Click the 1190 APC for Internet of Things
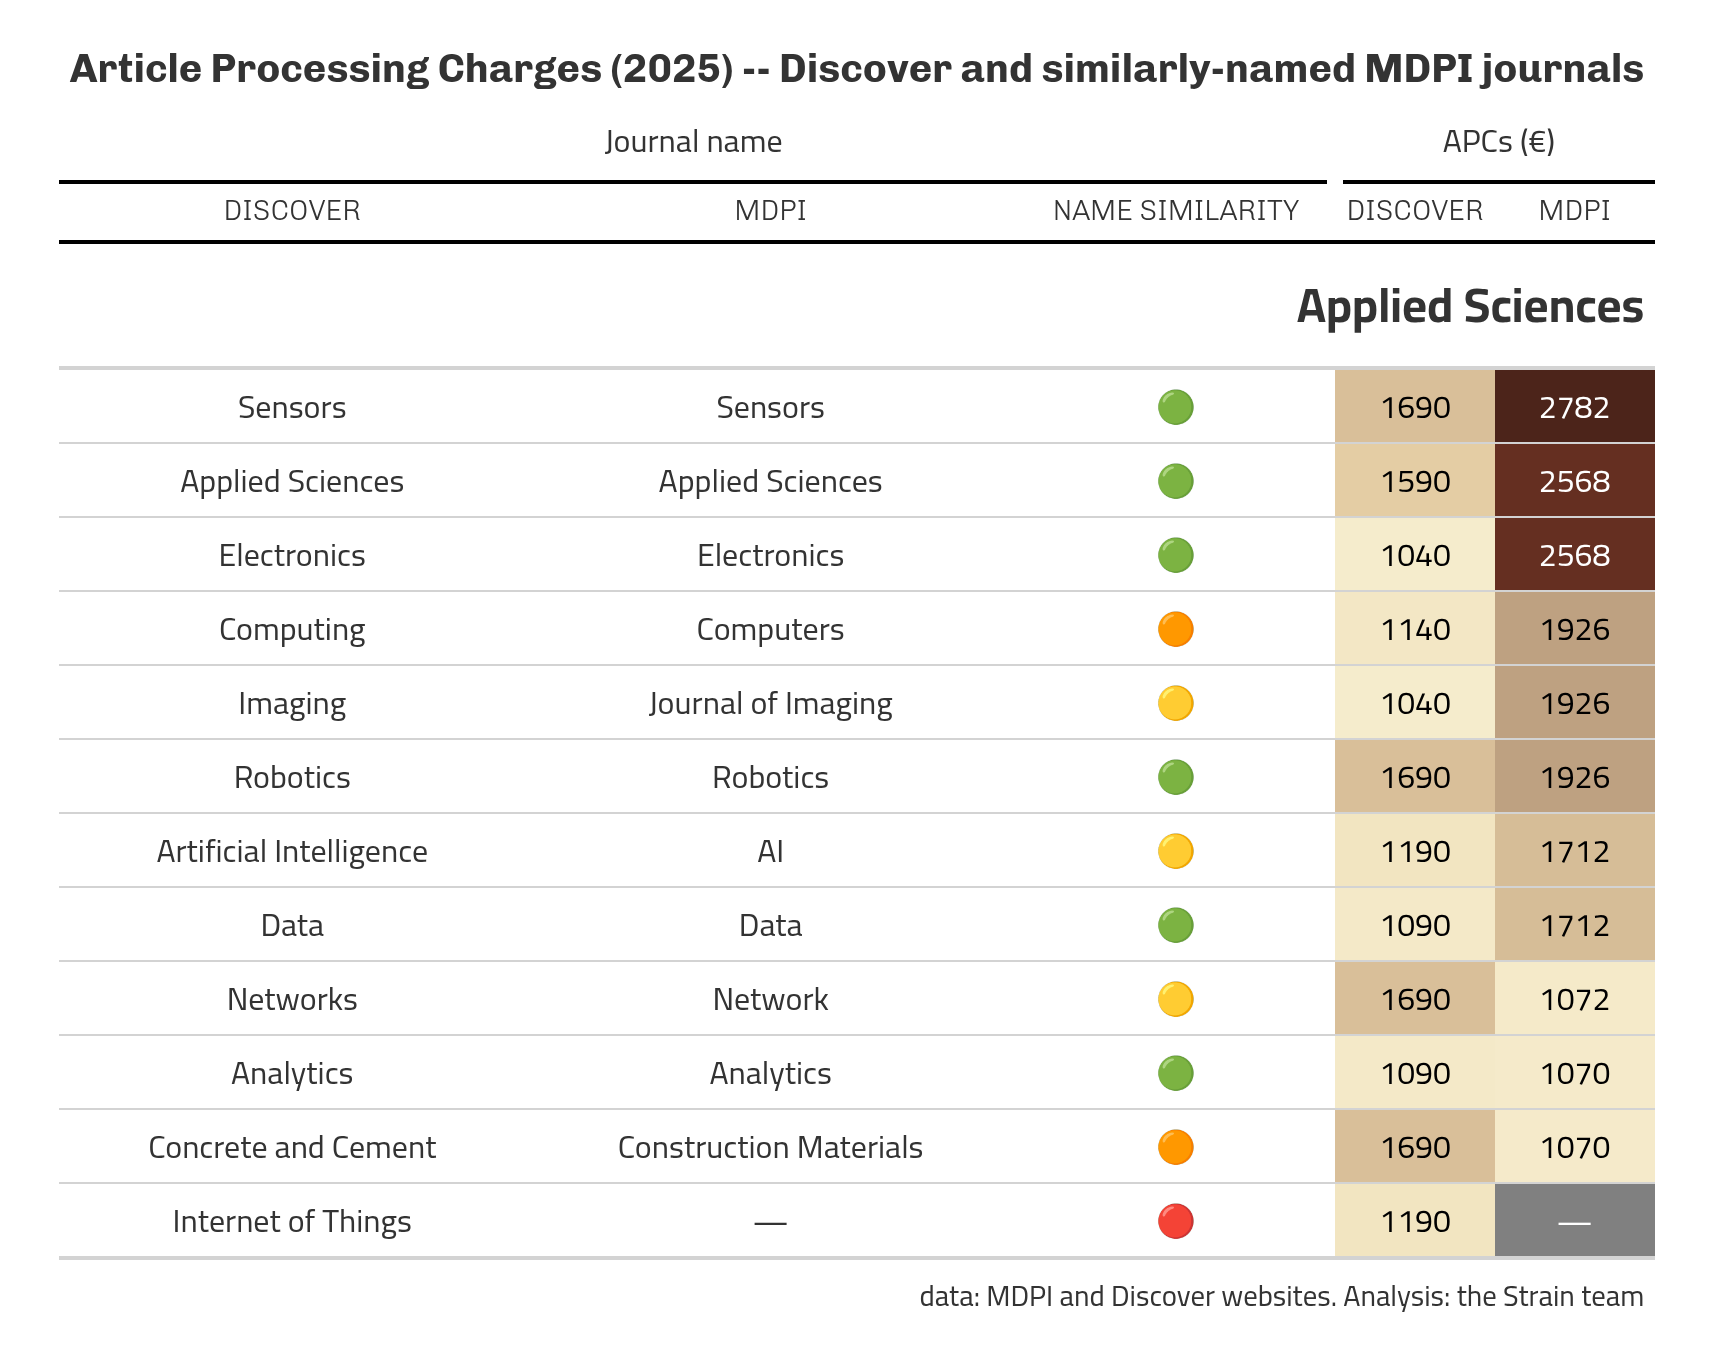 click(x=1415, y=1221)
